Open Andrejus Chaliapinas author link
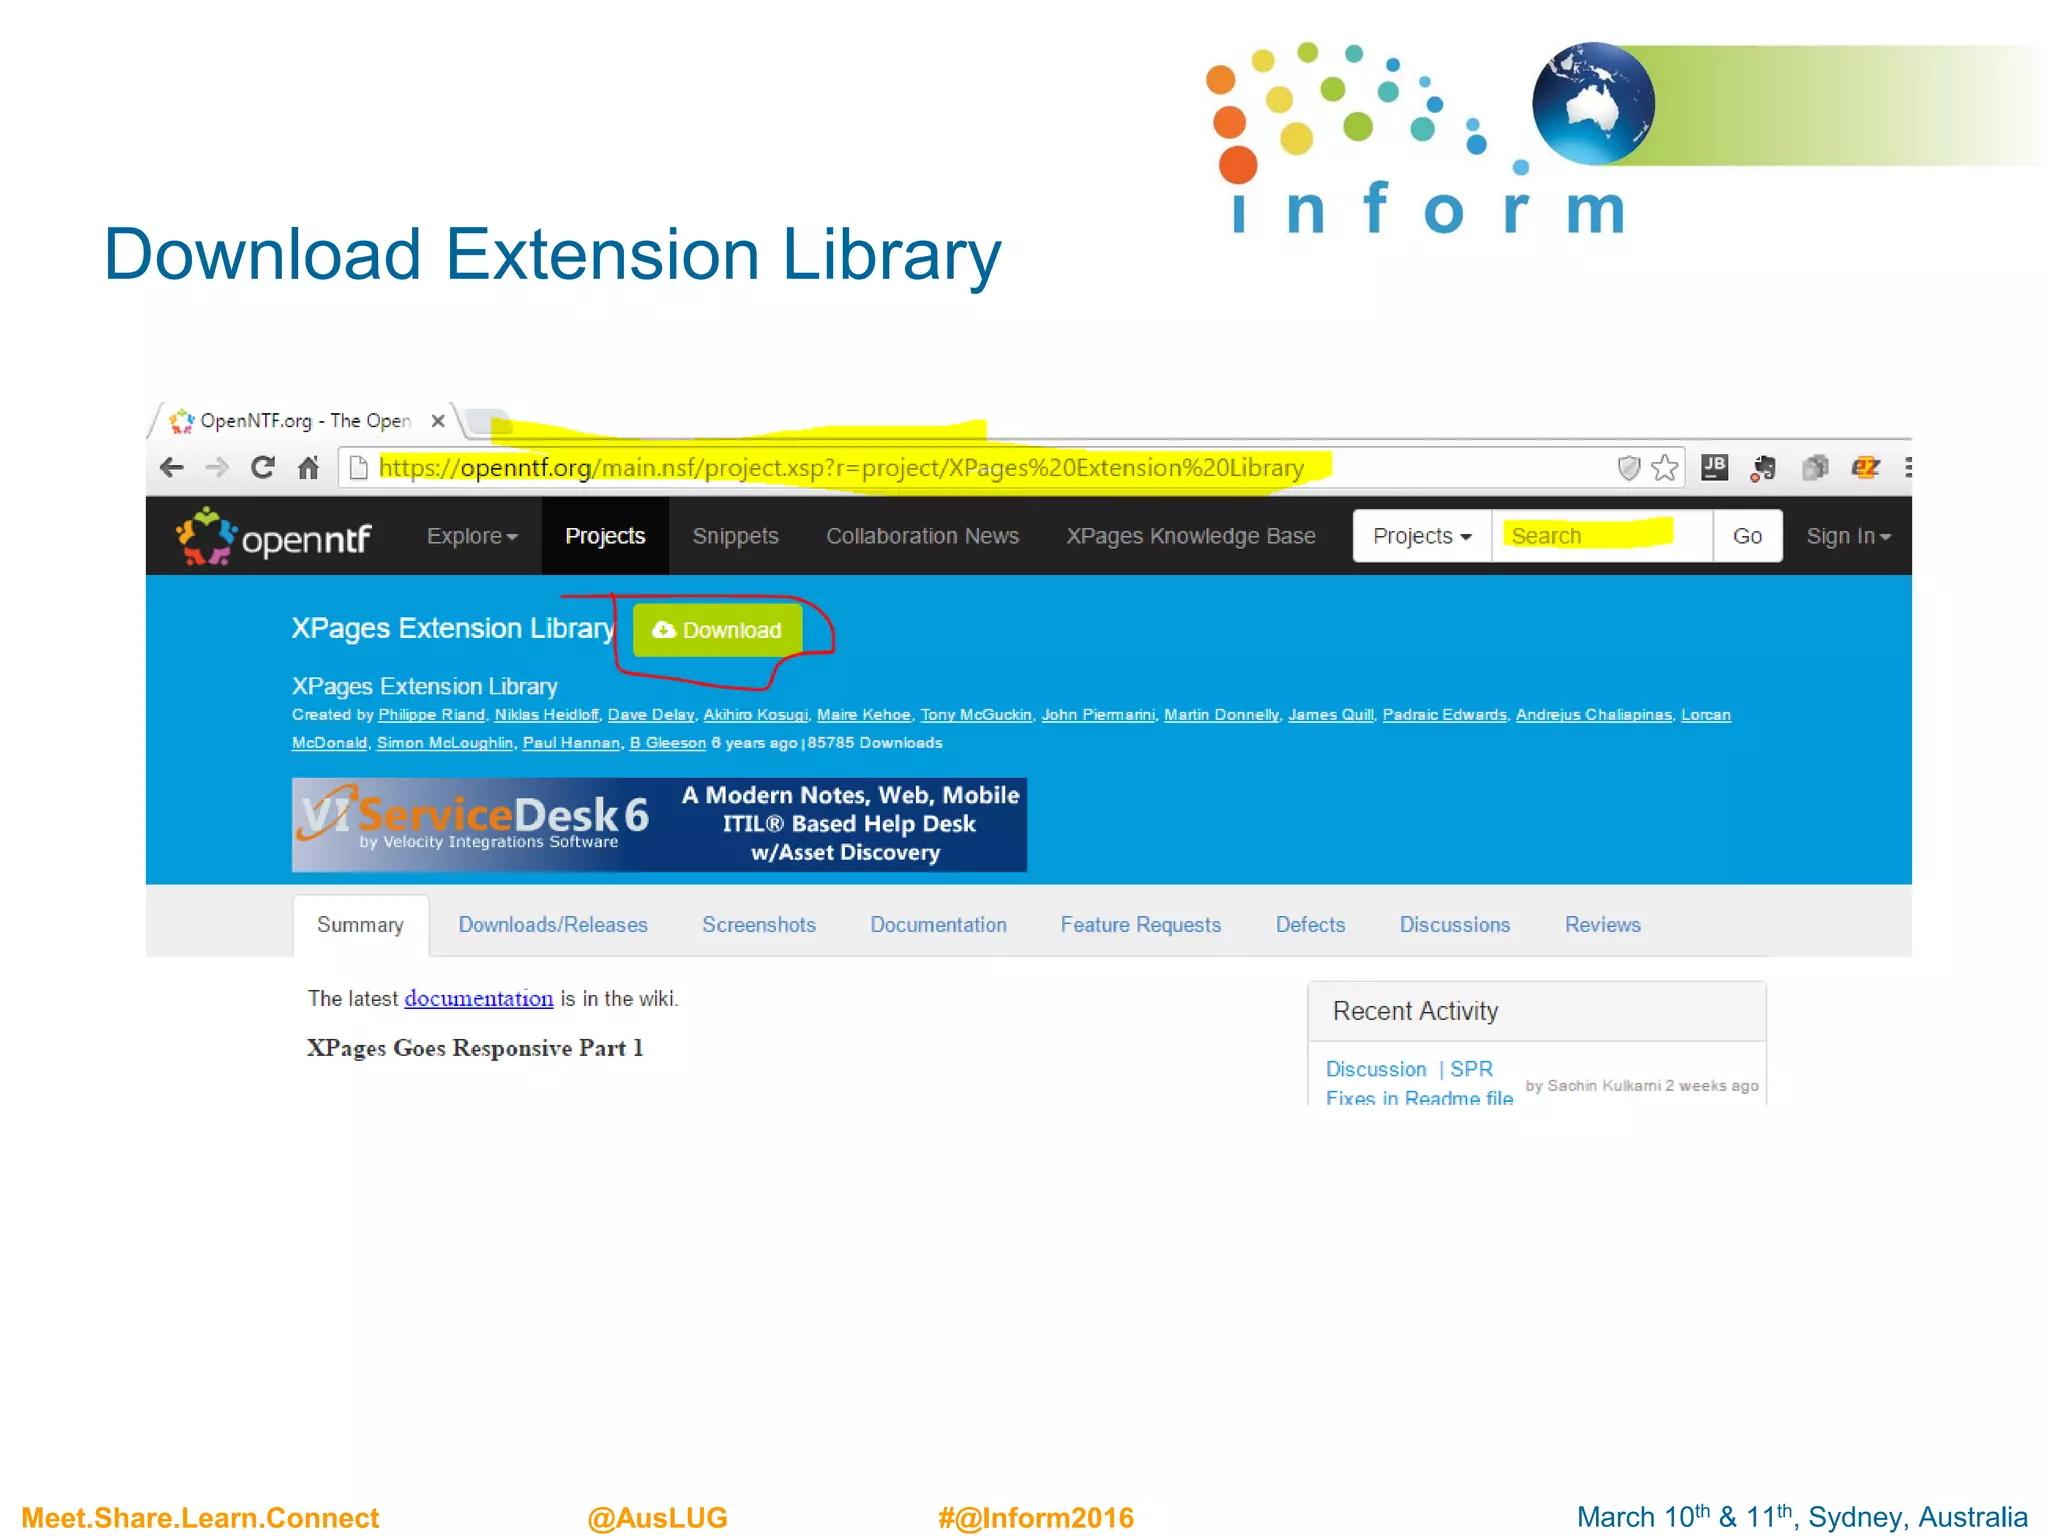The height and width of the screenshot is (1536, 2048). (x=1593, y=715)
